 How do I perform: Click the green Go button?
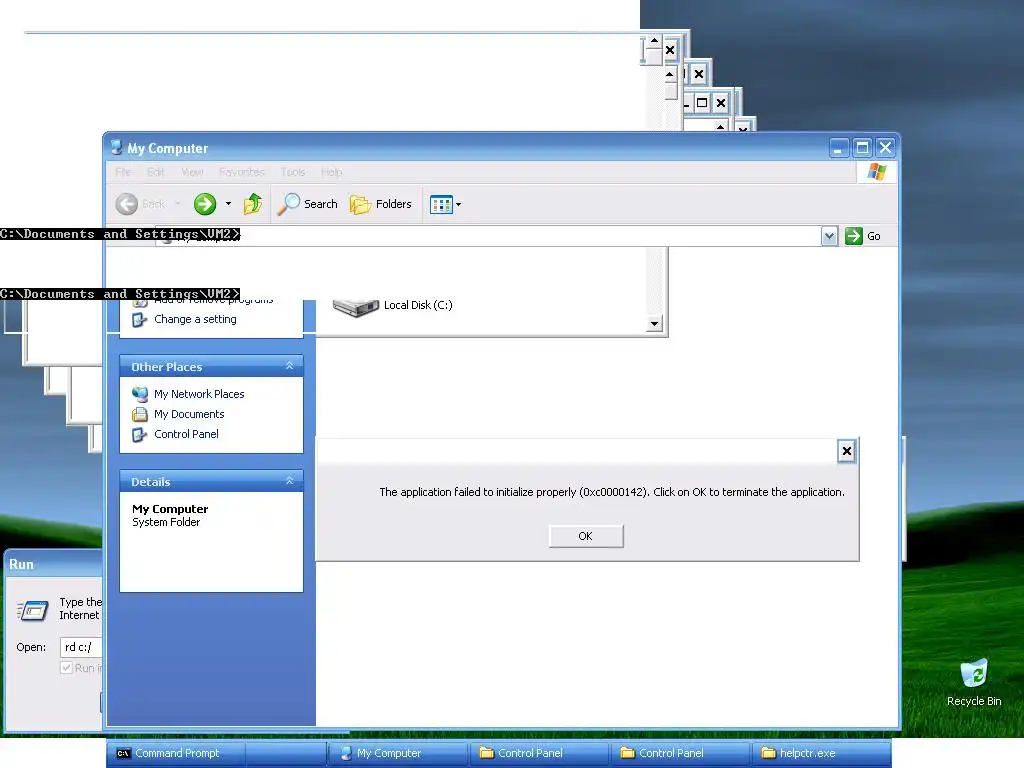point(863,236)
